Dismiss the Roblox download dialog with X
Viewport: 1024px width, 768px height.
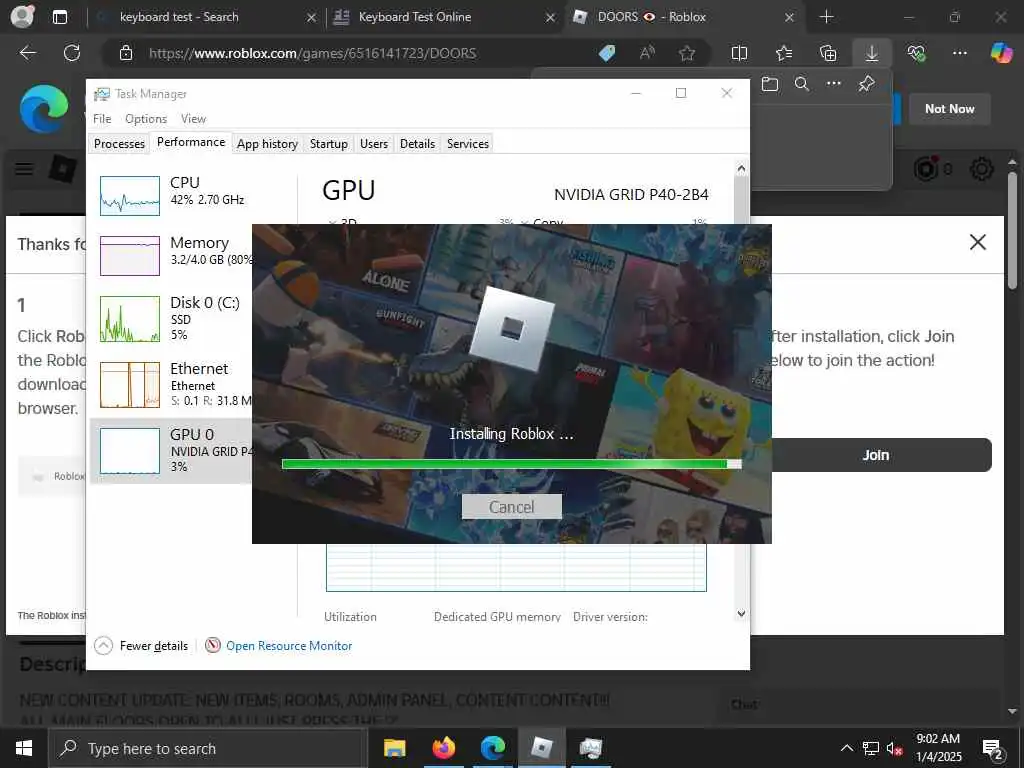pyautogui.click(x=978, y=242)
